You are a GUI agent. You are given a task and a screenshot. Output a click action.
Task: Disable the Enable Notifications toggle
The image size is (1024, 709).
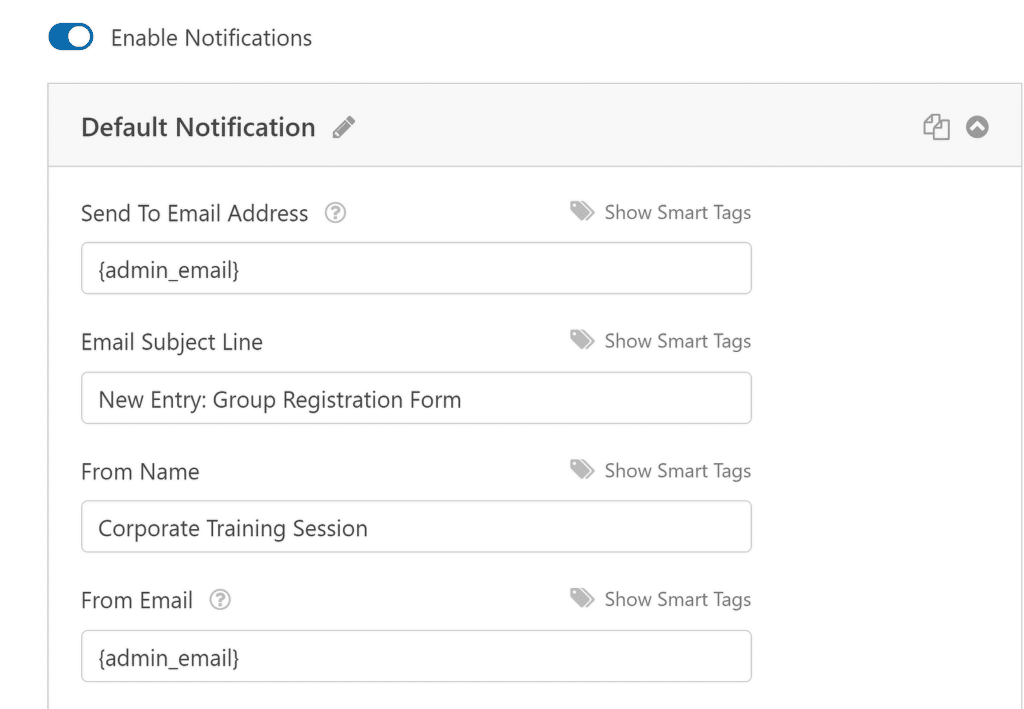[x=70, y=36]
